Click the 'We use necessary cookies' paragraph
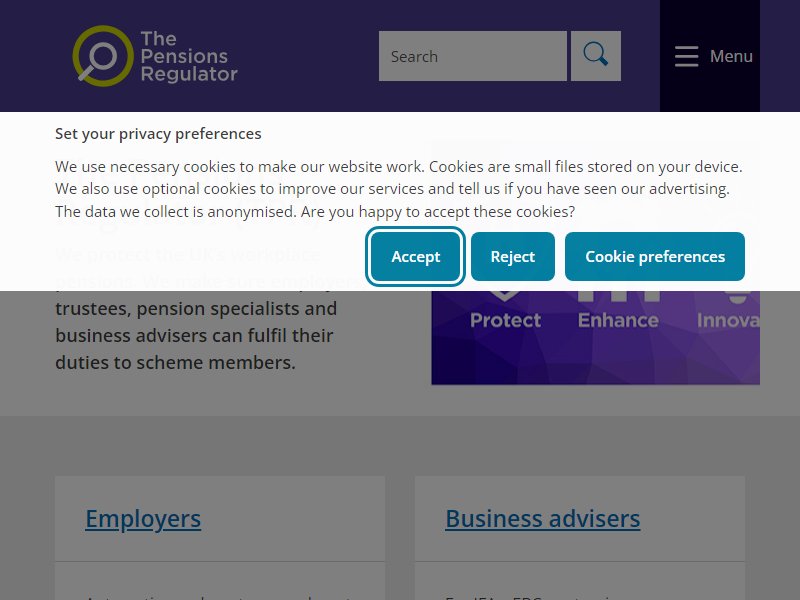The width and height of the screenshot is (800, 600). [398, 189]
